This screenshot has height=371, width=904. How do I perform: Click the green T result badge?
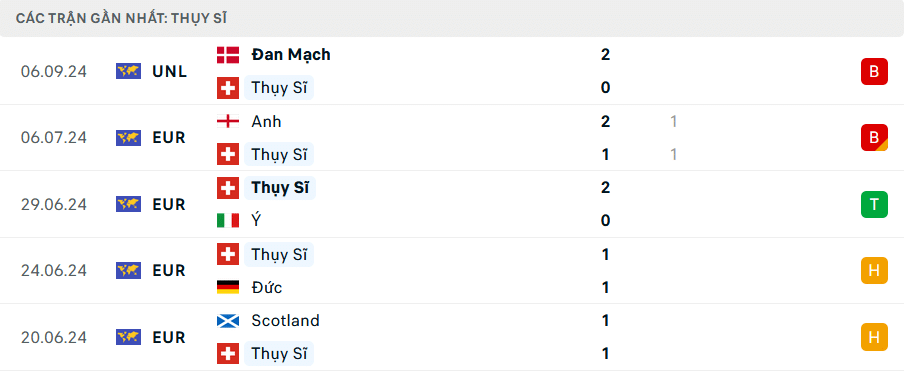click(x=874, y=205)
